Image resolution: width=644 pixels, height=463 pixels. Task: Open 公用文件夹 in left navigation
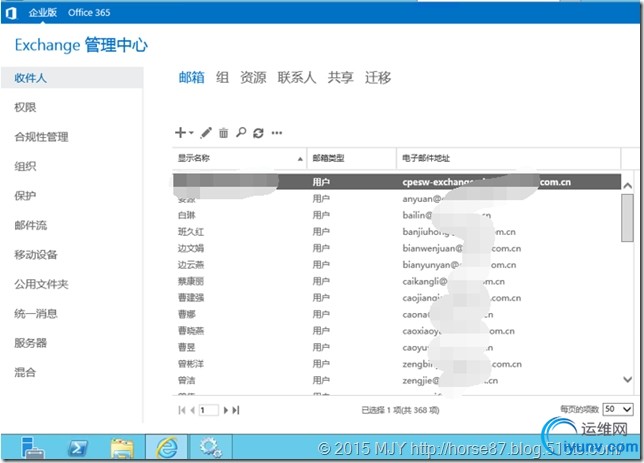click(41, 284)
